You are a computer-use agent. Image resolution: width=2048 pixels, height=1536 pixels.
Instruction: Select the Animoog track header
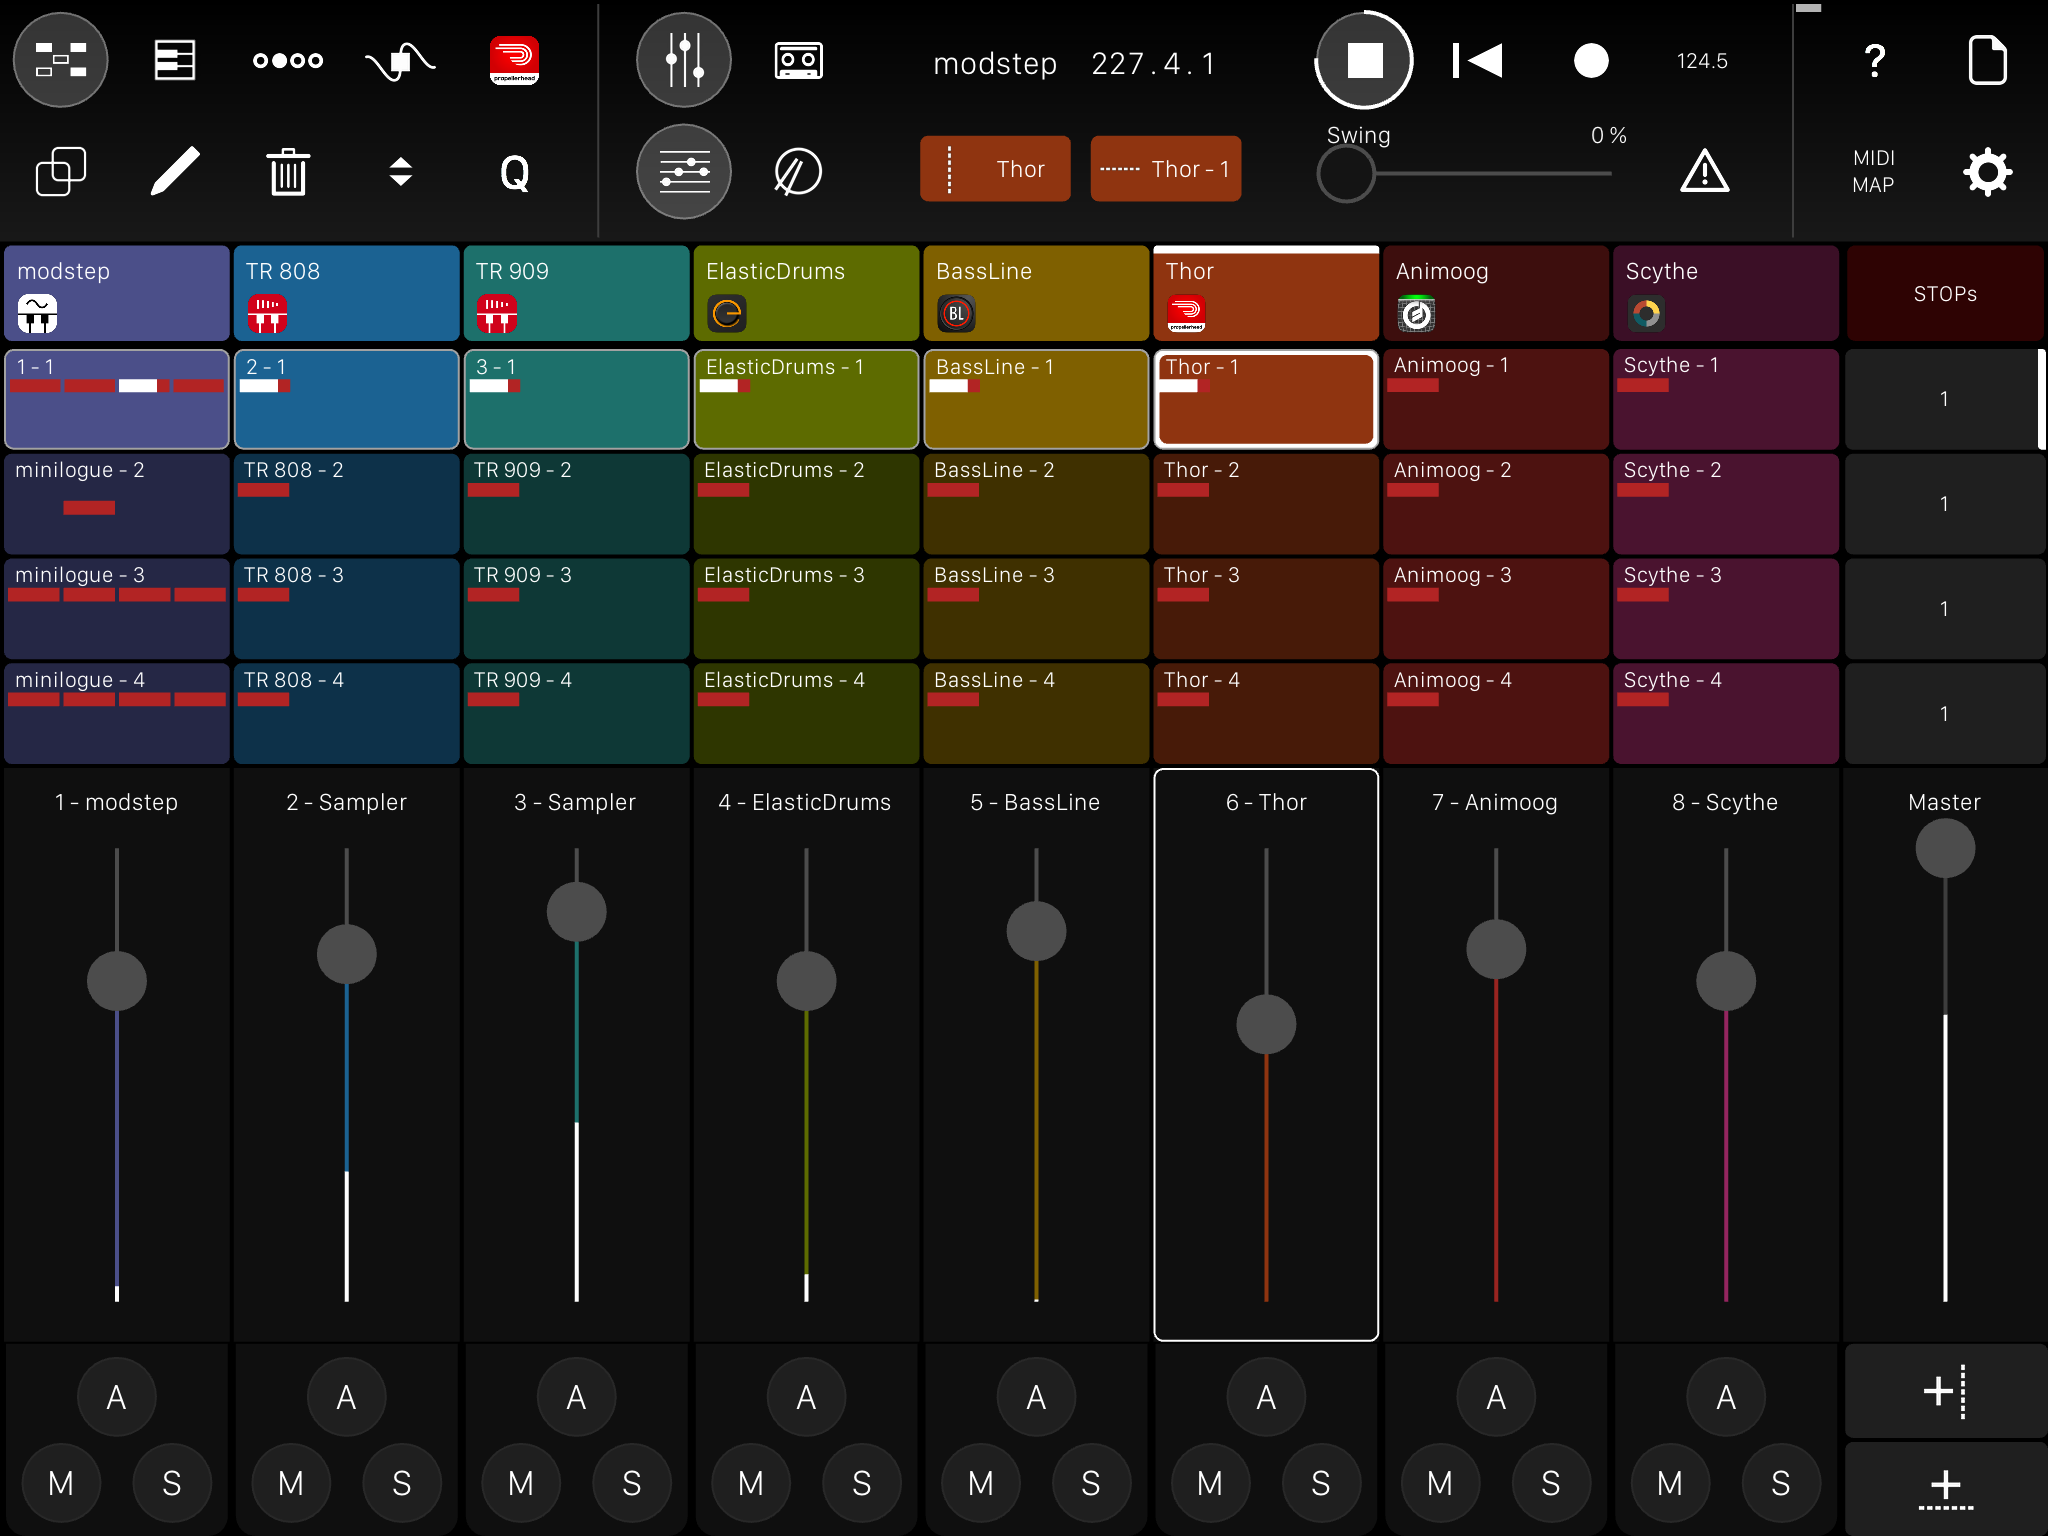[x=1495, y=292]
